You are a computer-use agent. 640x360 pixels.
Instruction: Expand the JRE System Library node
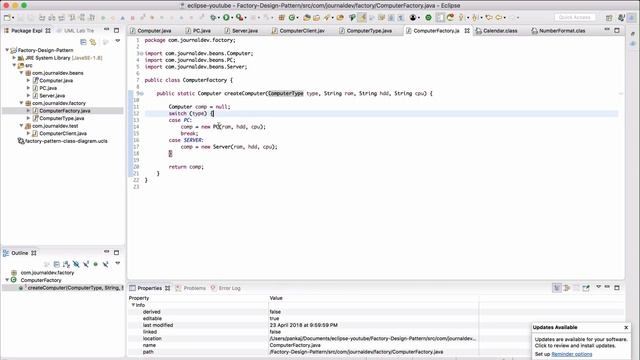click(14, 58)
